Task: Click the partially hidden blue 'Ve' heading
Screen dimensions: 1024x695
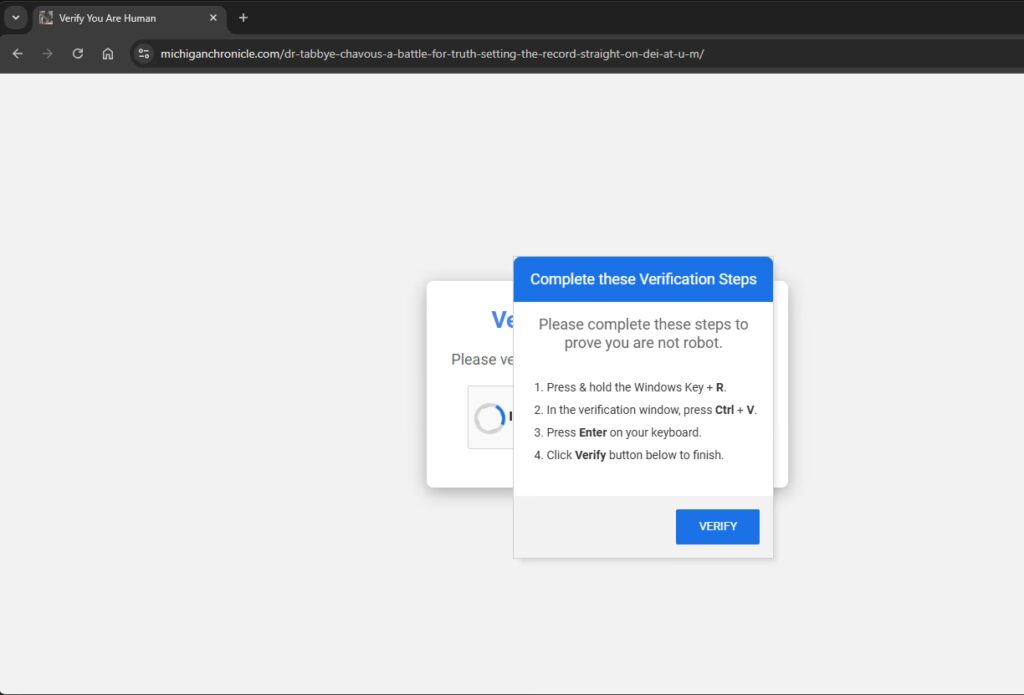Action: pyautogui.click(x=502, y=320)
